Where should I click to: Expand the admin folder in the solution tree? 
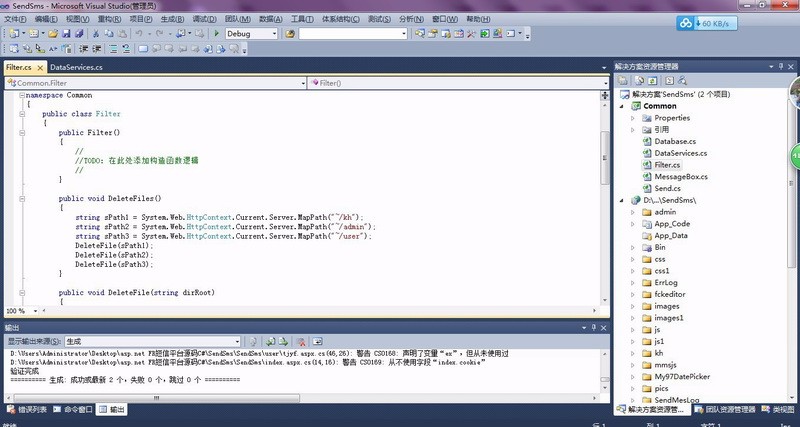[x=633, y=212]
